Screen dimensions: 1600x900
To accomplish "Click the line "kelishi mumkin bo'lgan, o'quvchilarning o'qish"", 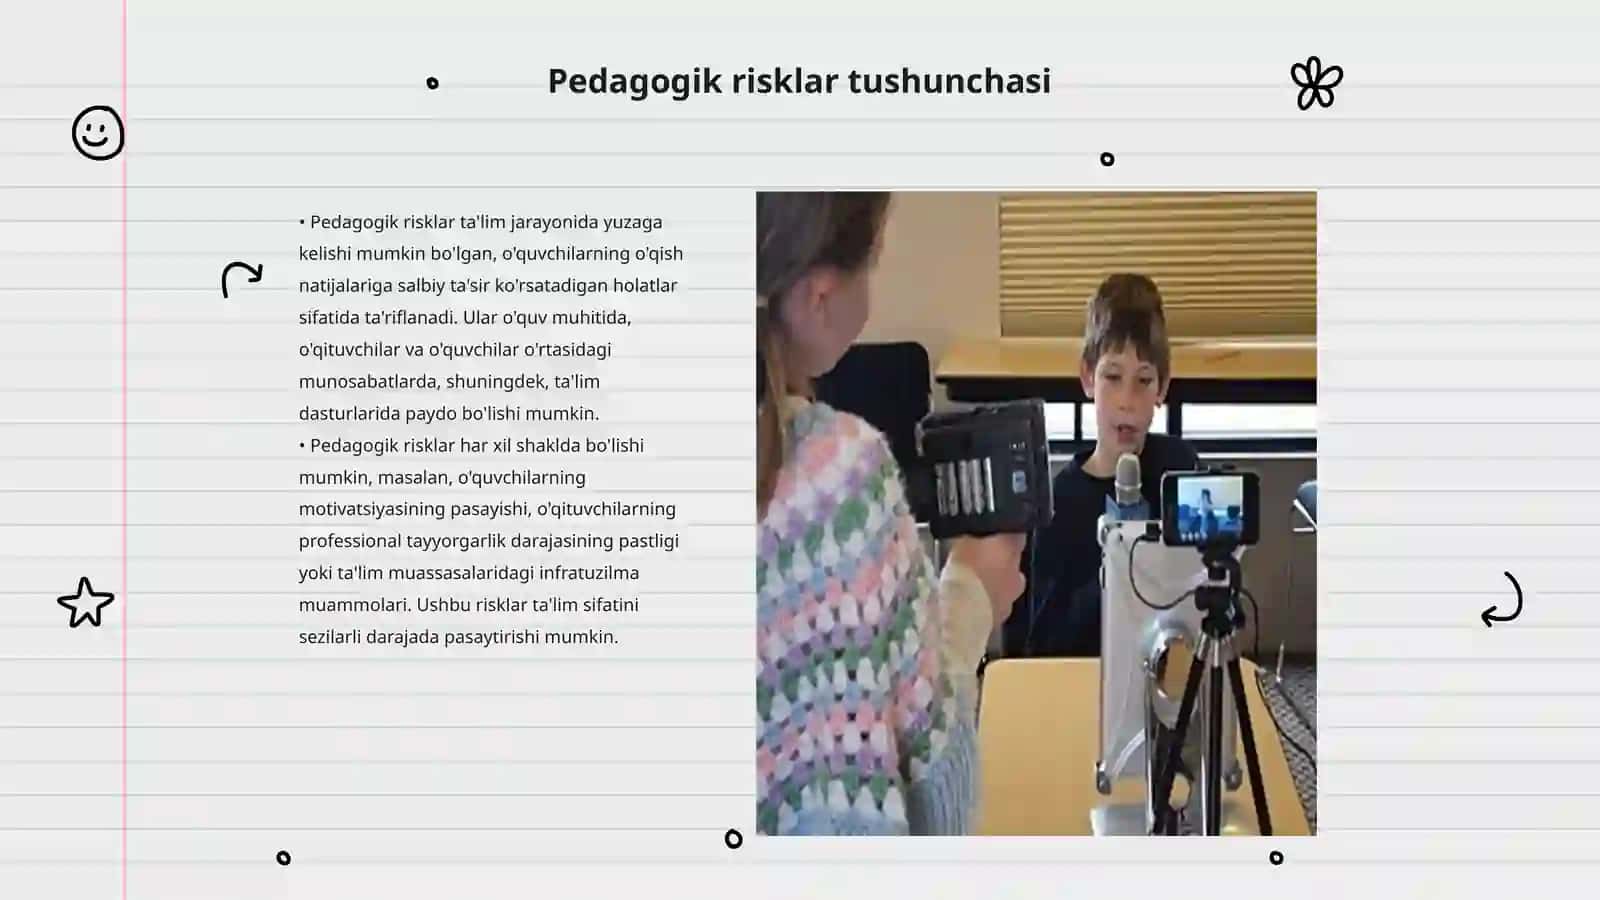I will [491, 254].
